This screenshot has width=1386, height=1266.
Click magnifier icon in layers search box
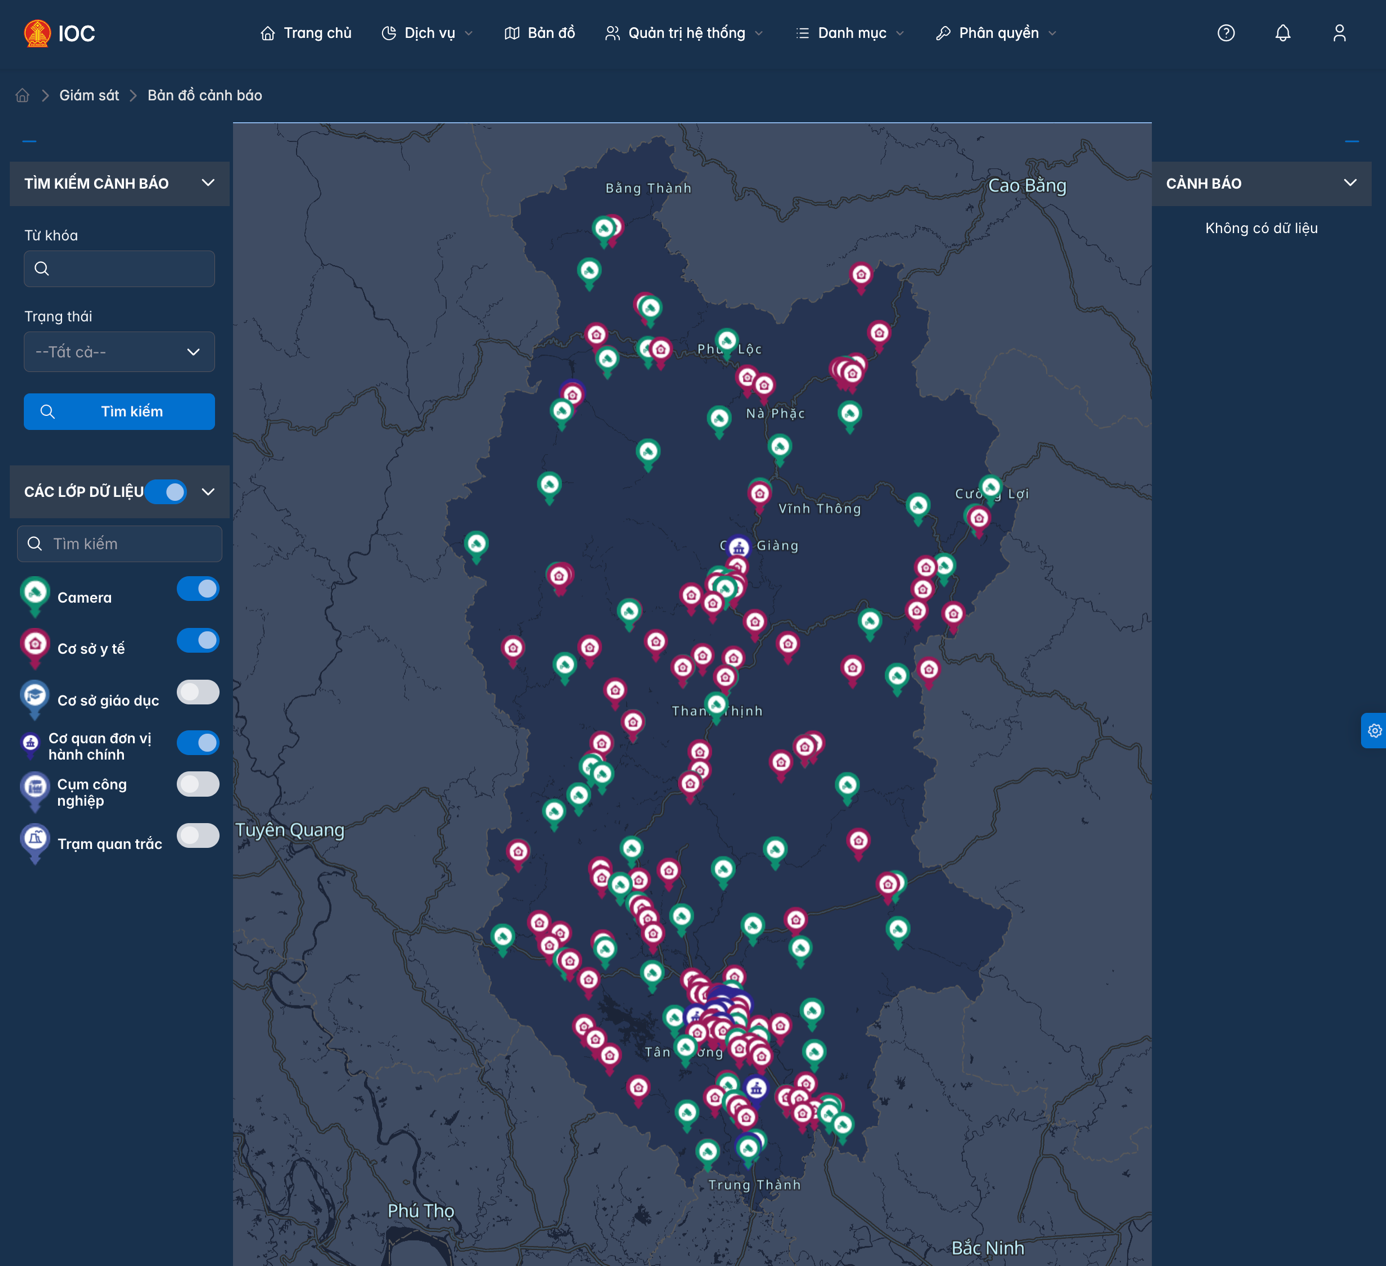(35, 544)
